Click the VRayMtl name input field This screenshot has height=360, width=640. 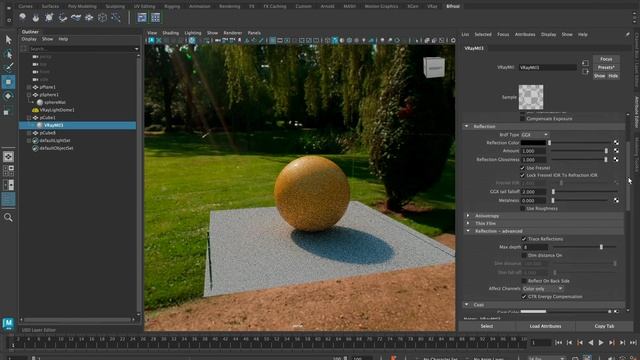(x=548, y=67)
